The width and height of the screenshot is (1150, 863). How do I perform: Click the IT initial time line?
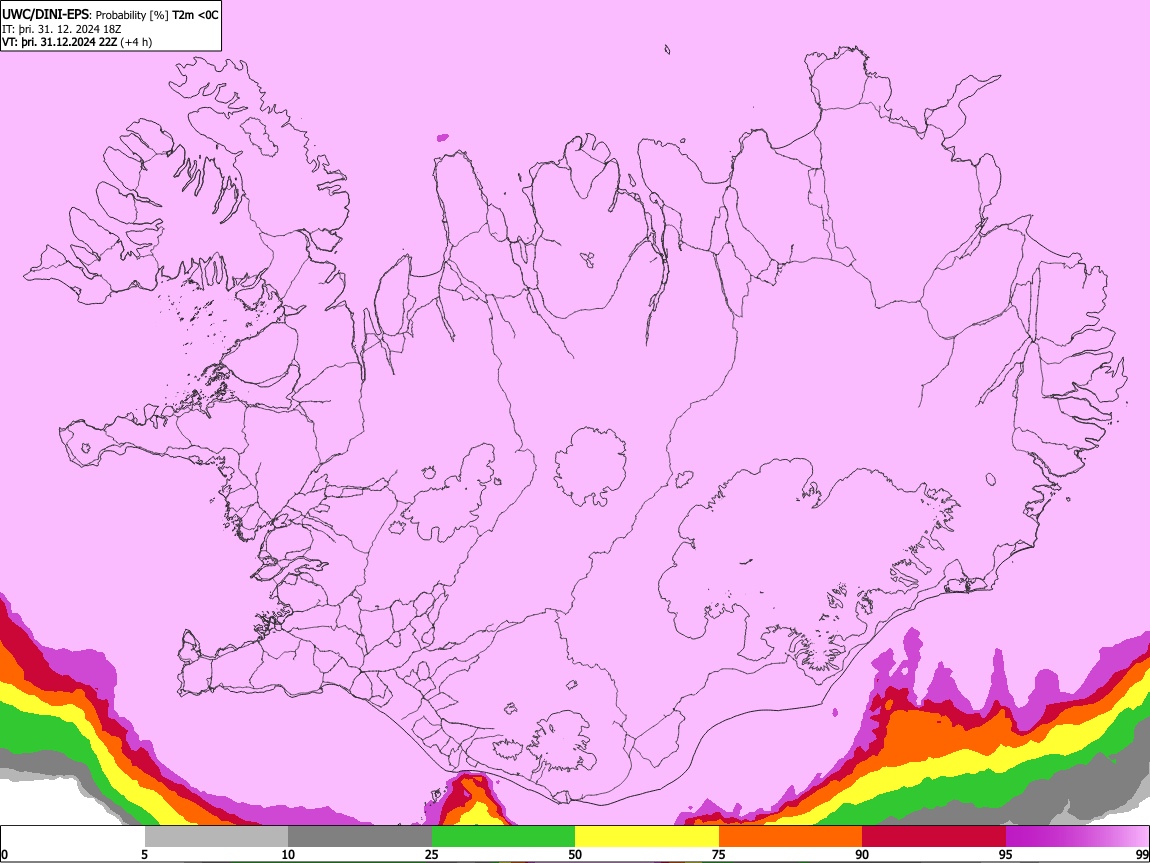tap(62, 29)
